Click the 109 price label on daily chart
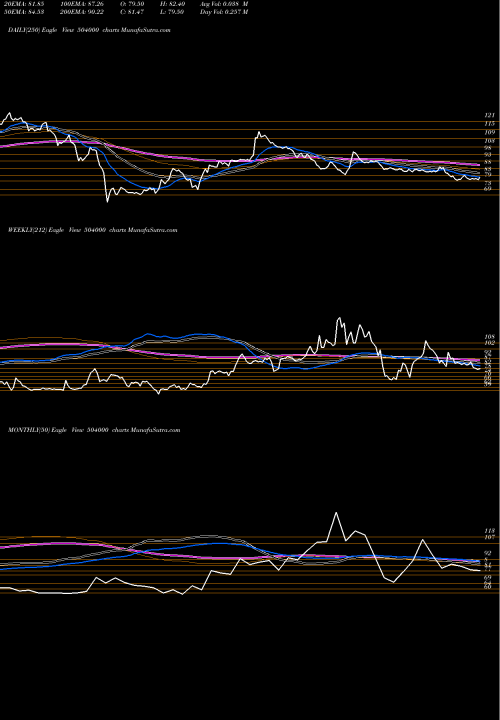 click(x=489, y=132)
